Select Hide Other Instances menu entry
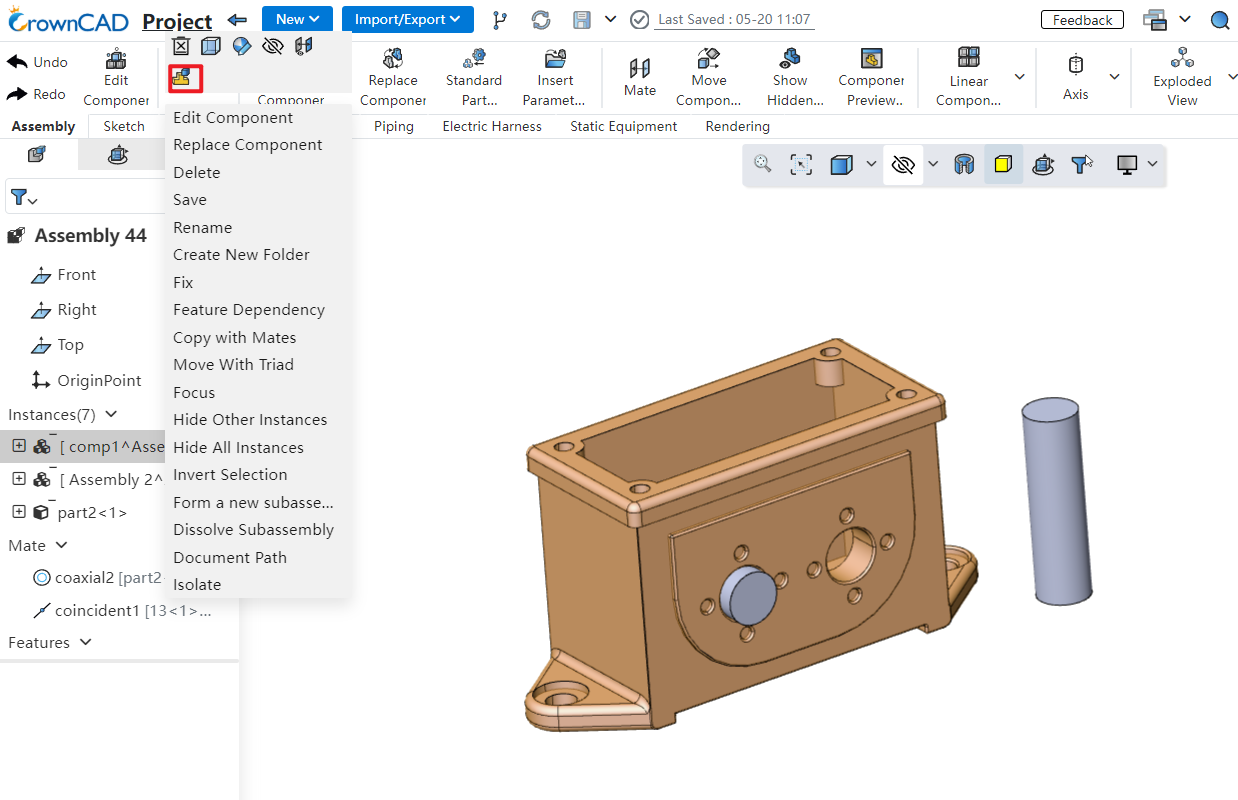Screen dimensions: 1238x800 (x=250, y=419)
